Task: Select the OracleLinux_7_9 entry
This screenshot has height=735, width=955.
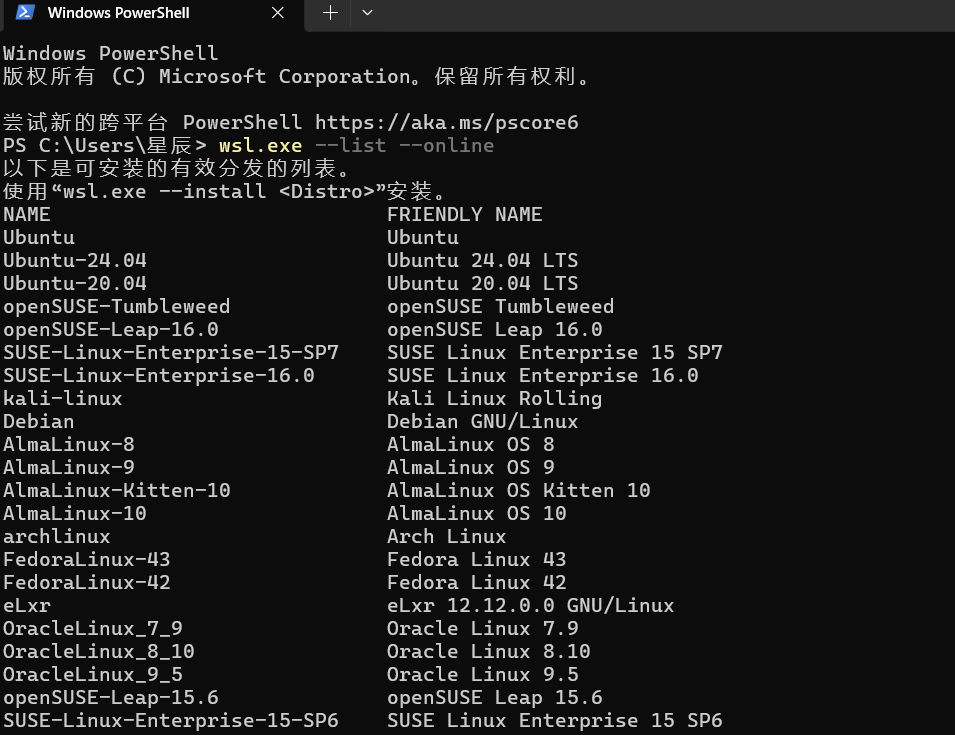Action: (x=92, y=627)
